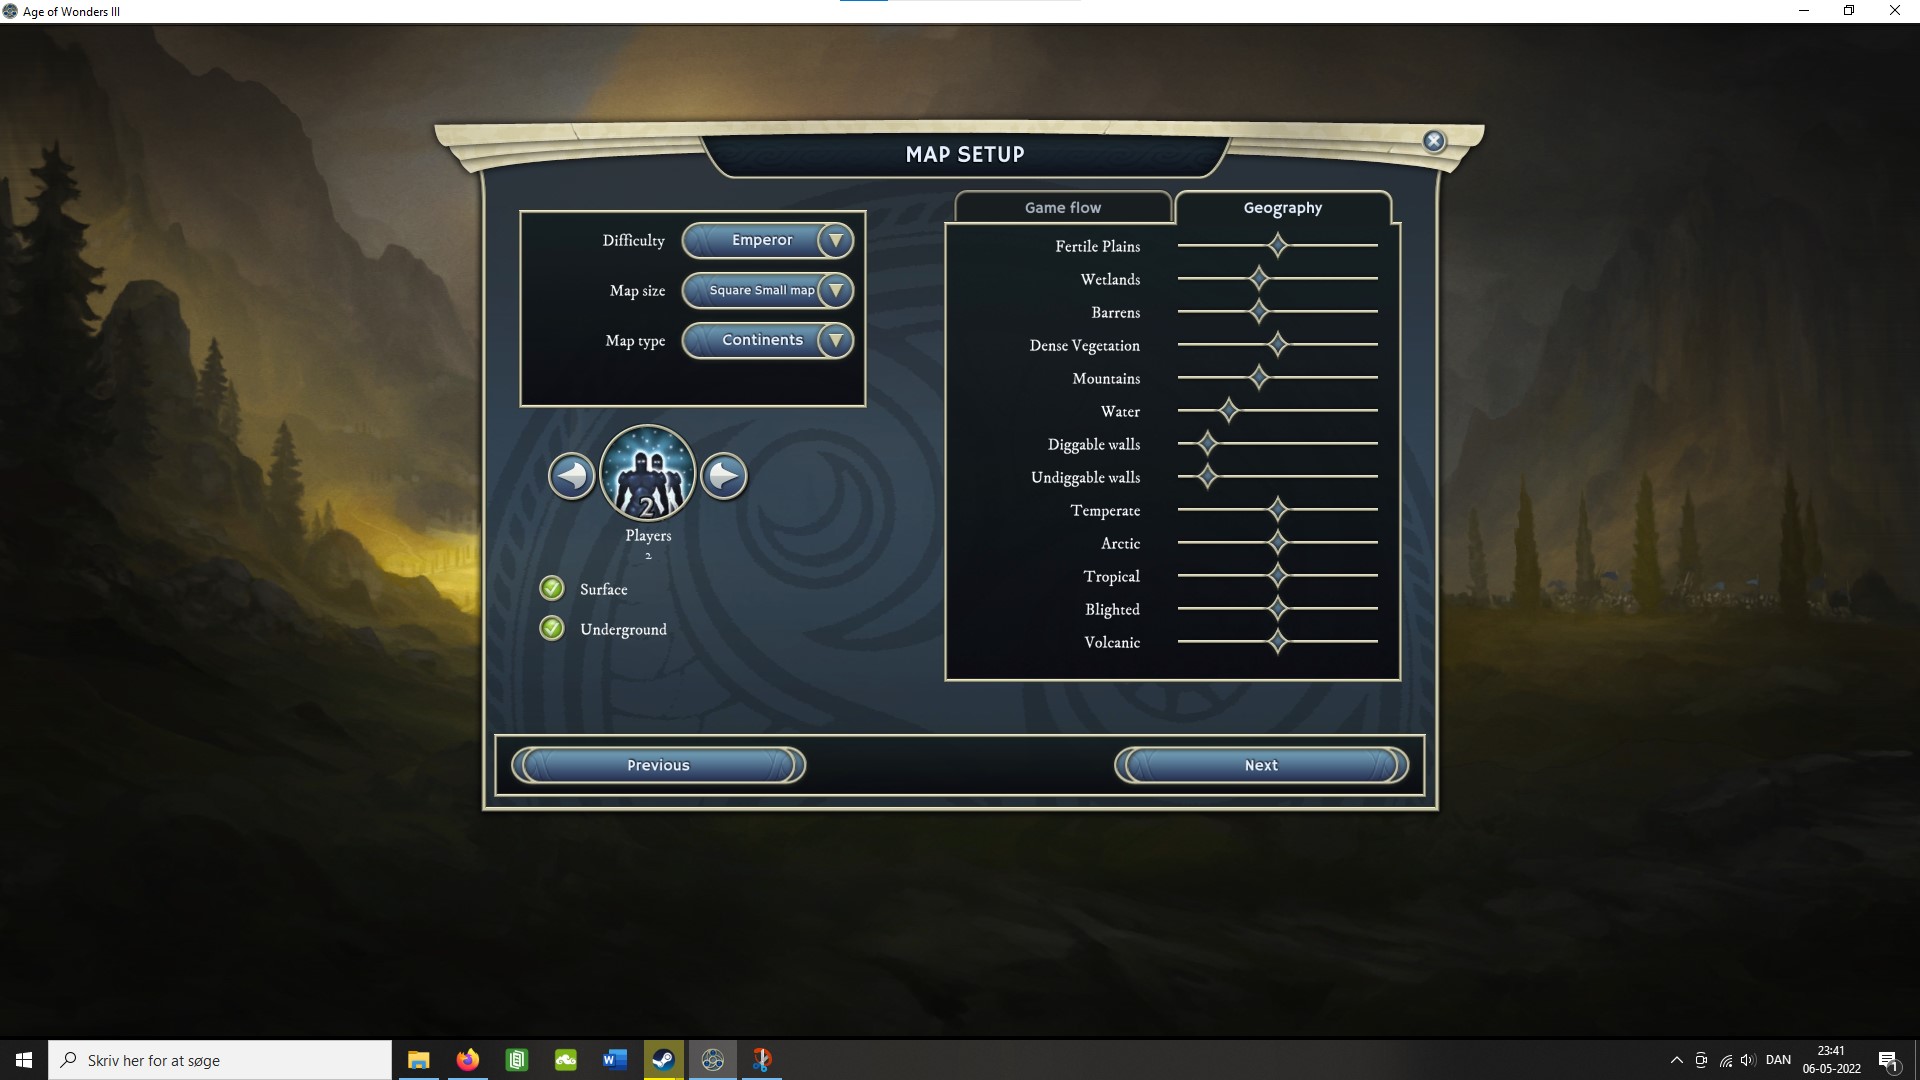The image size is (1920, 1080).
Task: Toggle the Underground checkbox
Action: coord(552,628)
